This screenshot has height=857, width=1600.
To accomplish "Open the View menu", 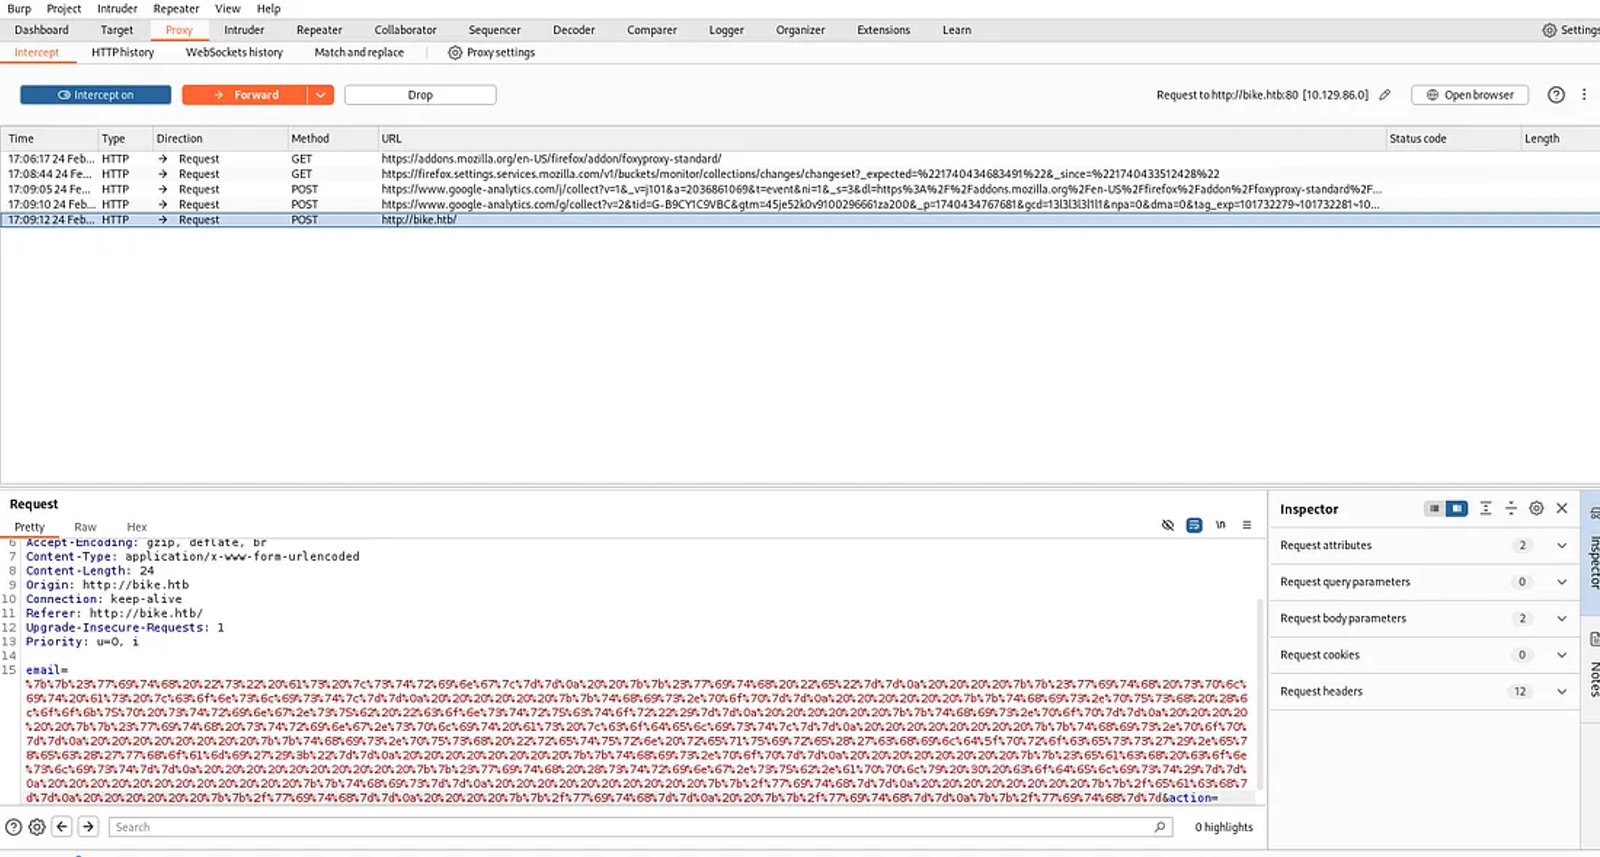I will point(228,9).
